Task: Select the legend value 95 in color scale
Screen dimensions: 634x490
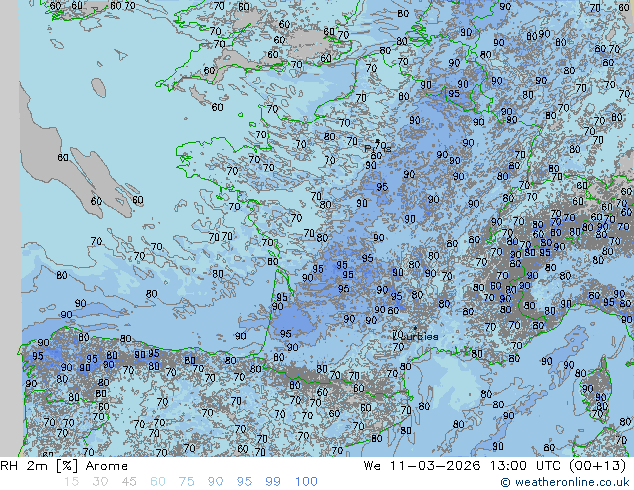Action: [x=244, y=482]
